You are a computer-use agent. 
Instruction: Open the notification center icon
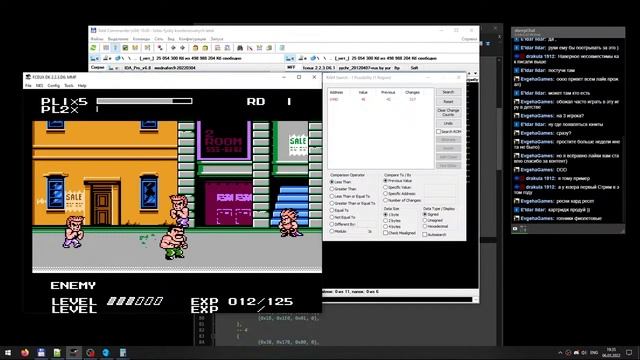tap(629, 353)
